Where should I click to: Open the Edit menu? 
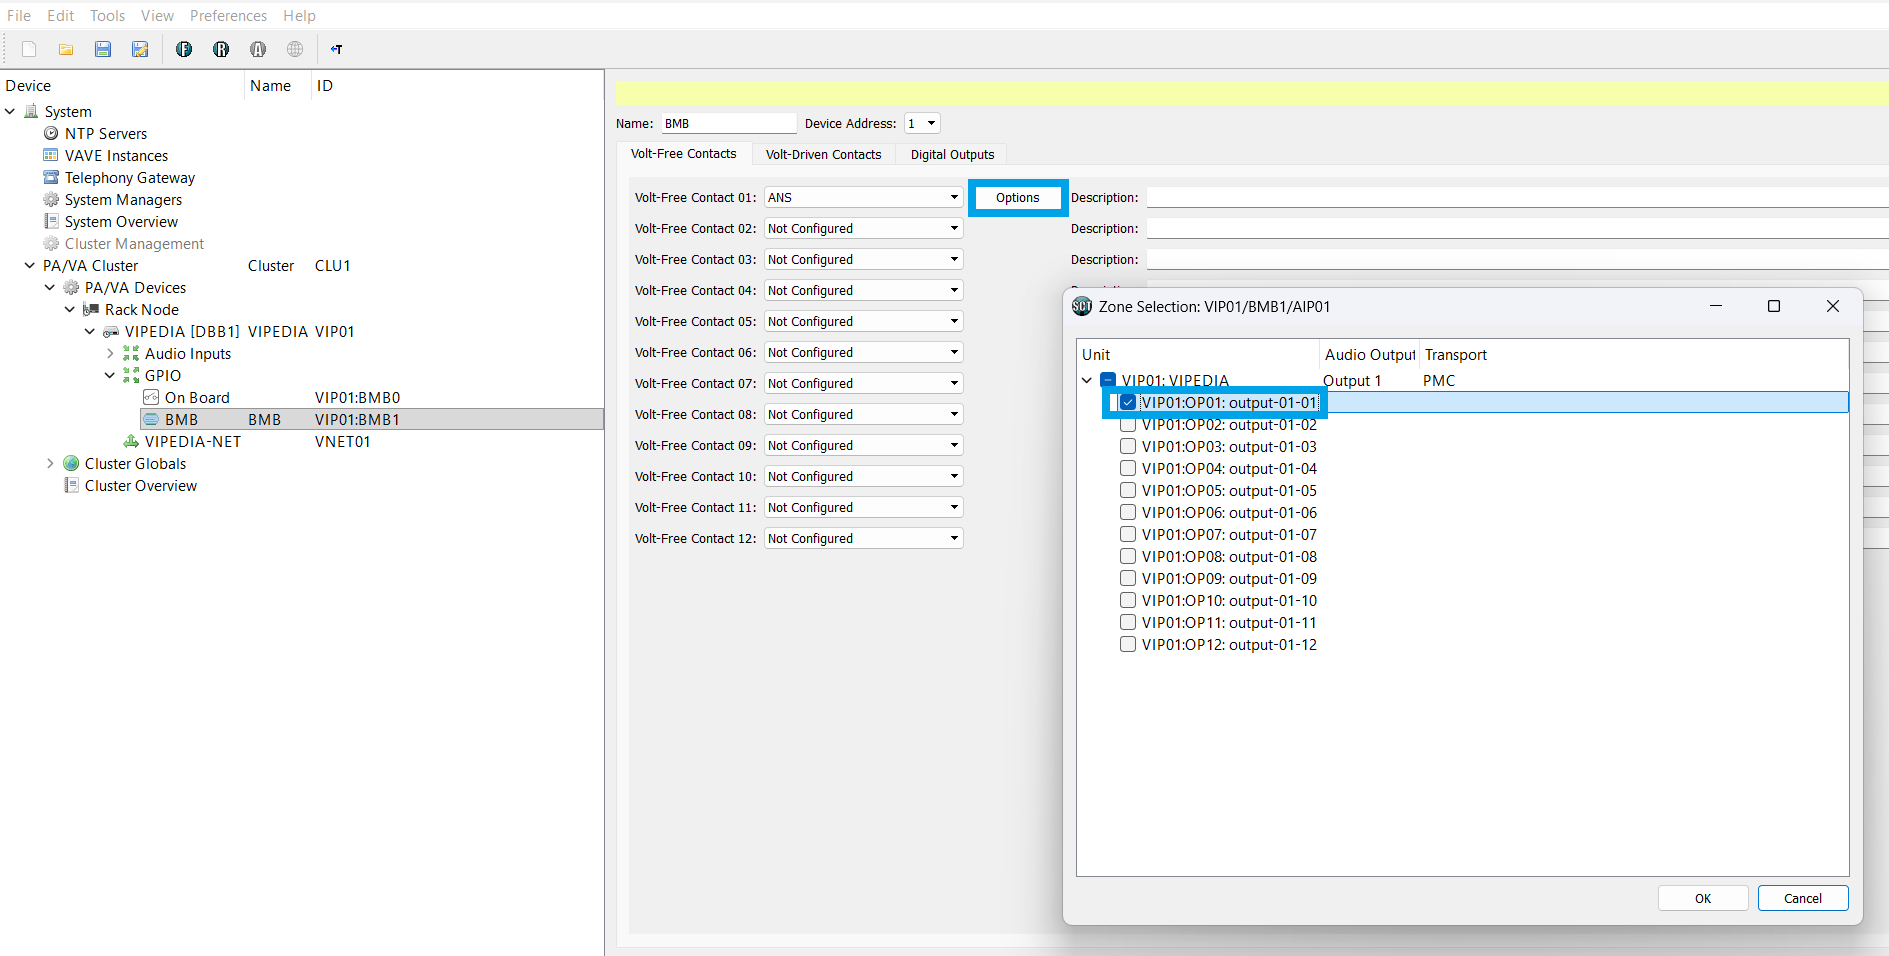coord(60,15)
